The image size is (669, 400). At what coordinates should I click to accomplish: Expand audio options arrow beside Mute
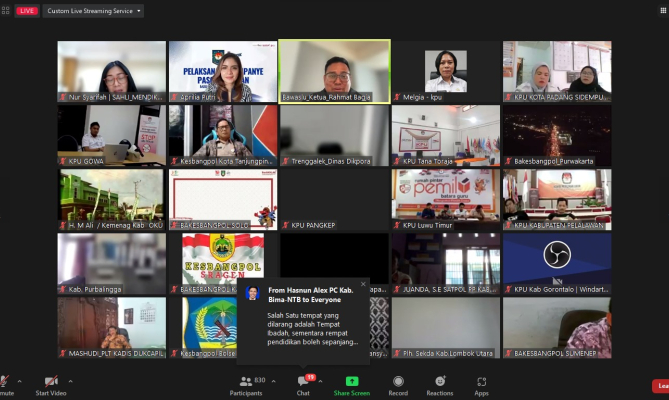(19, 379)
